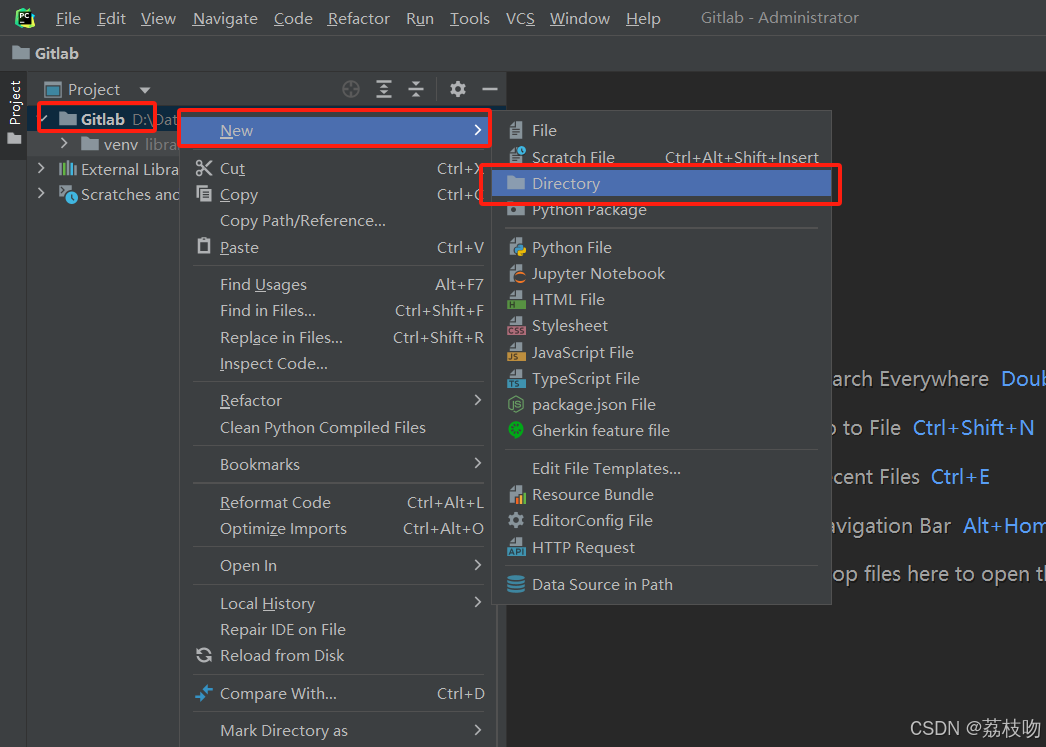Click the EditorConfig File gear icon

(x=516, y=520)
